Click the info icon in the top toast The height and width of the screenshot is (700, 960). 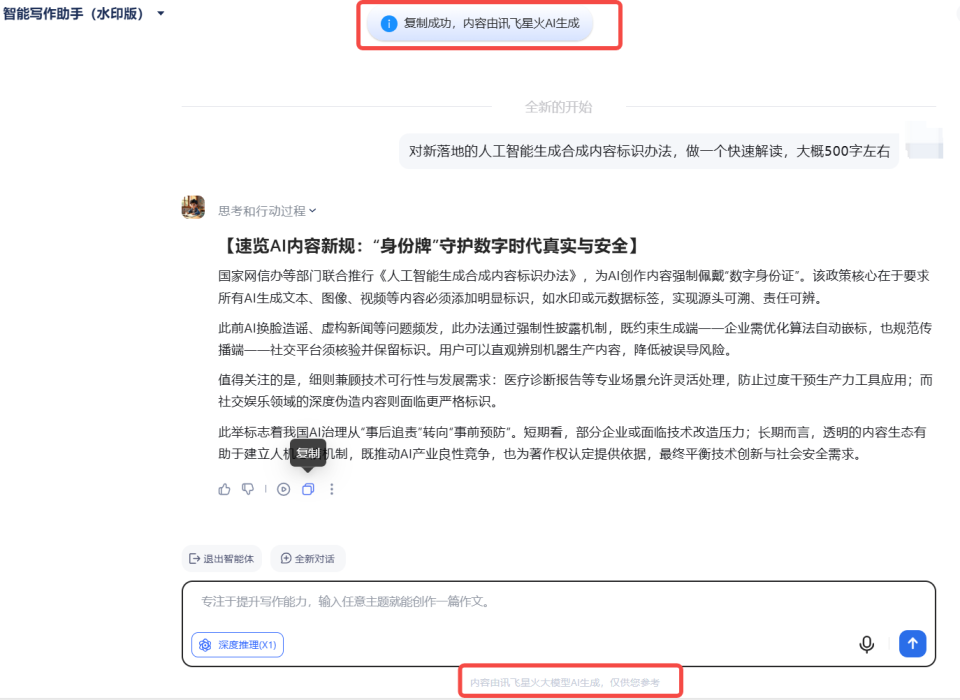click(x=390, y=23)
